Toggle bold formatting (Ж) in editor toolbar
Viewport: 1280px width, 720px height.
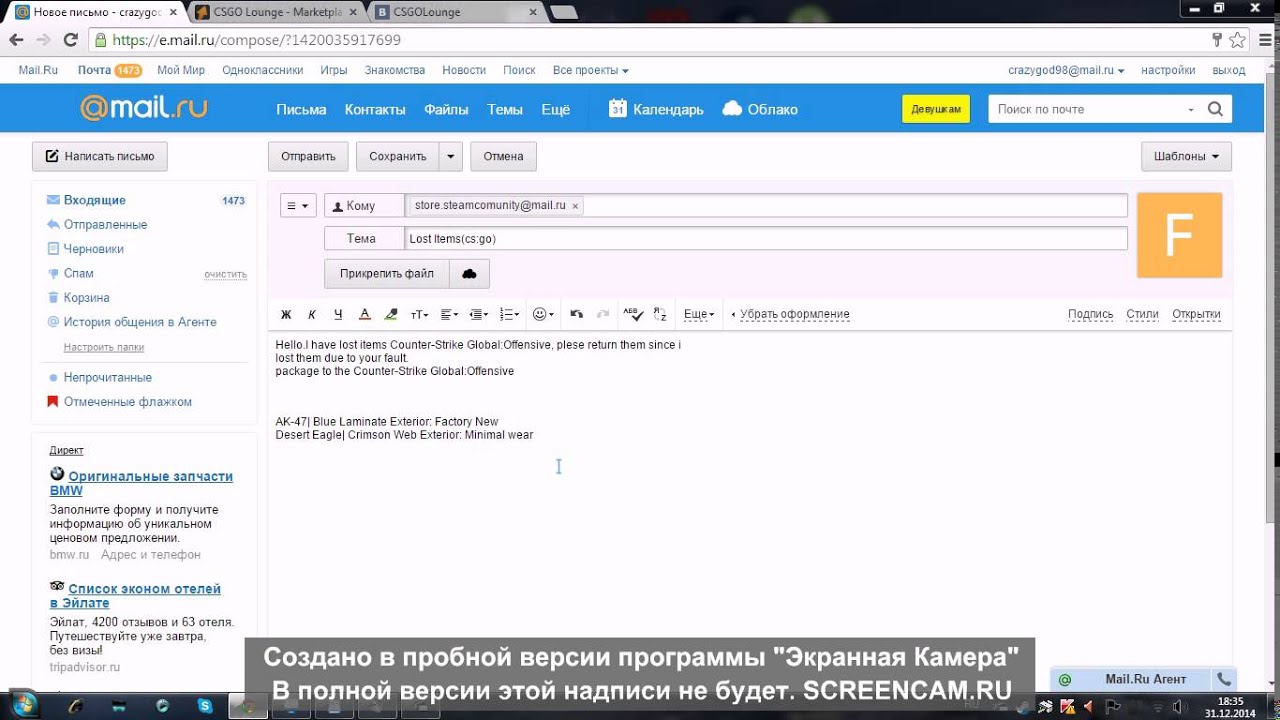pos(286,314)
